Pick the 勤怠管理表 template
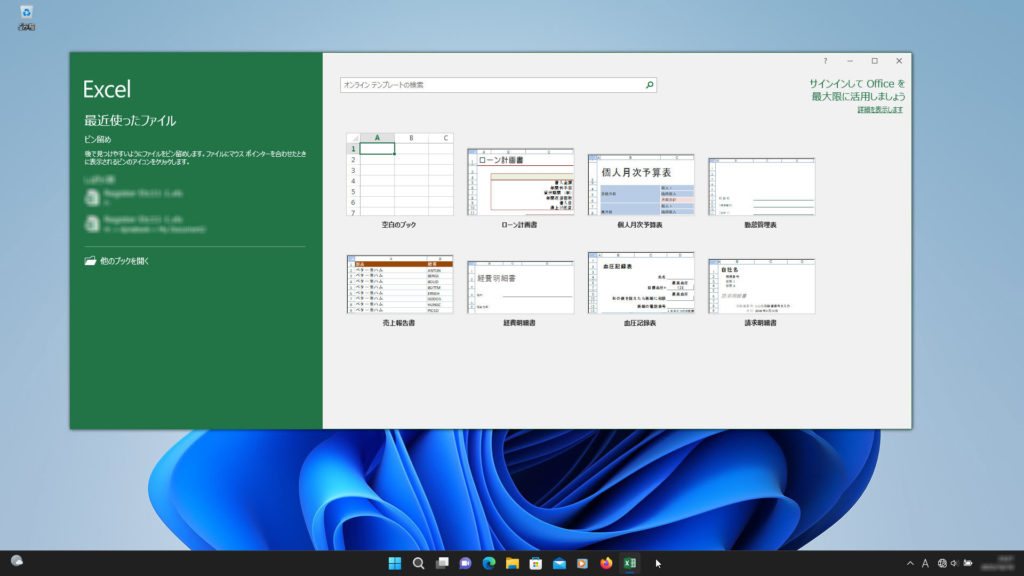Image resolution: width=1024 pixels, height=576 pixels. coord(761,186)
